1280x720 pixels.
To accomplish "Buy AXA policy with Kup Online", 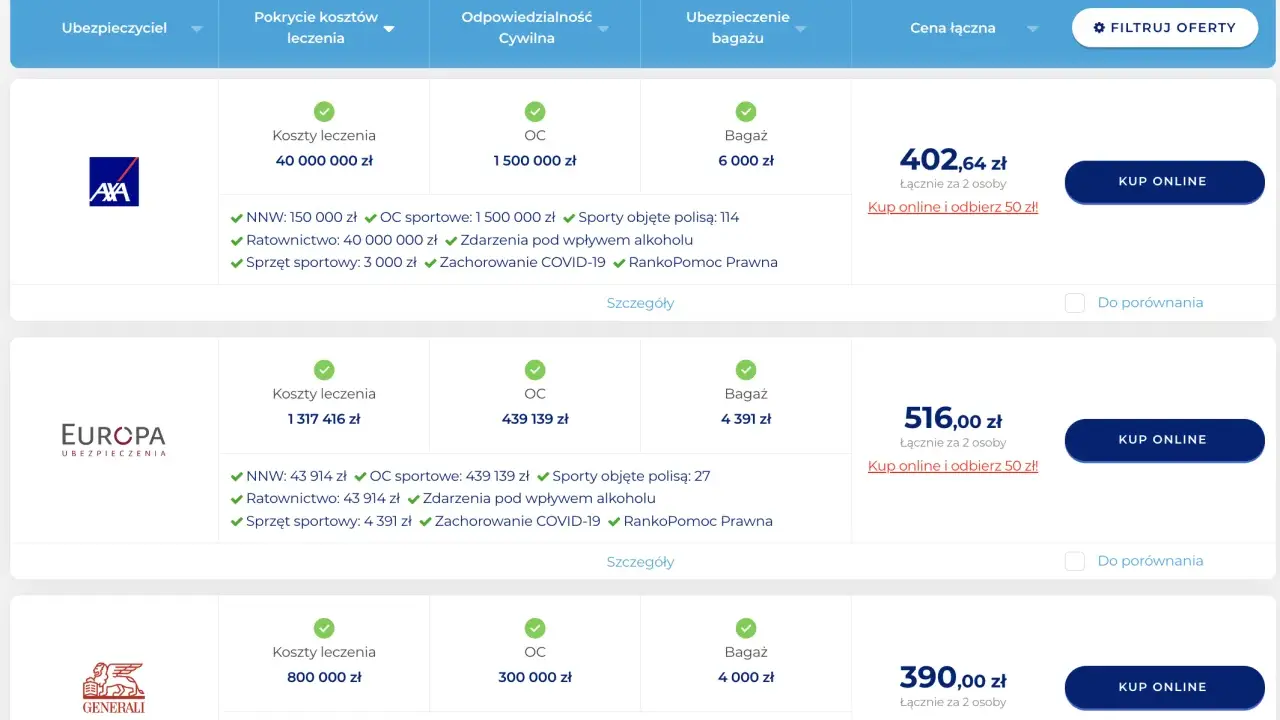I will (1165, 181).
